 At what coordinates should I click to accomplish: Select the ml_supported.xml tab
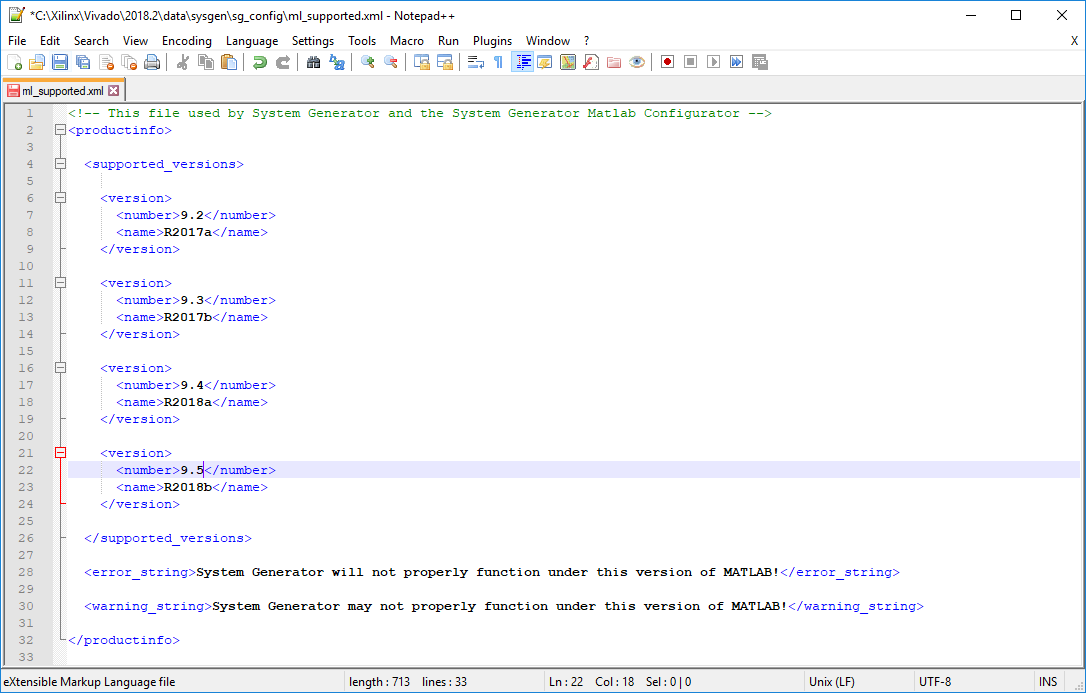point(58,89)
